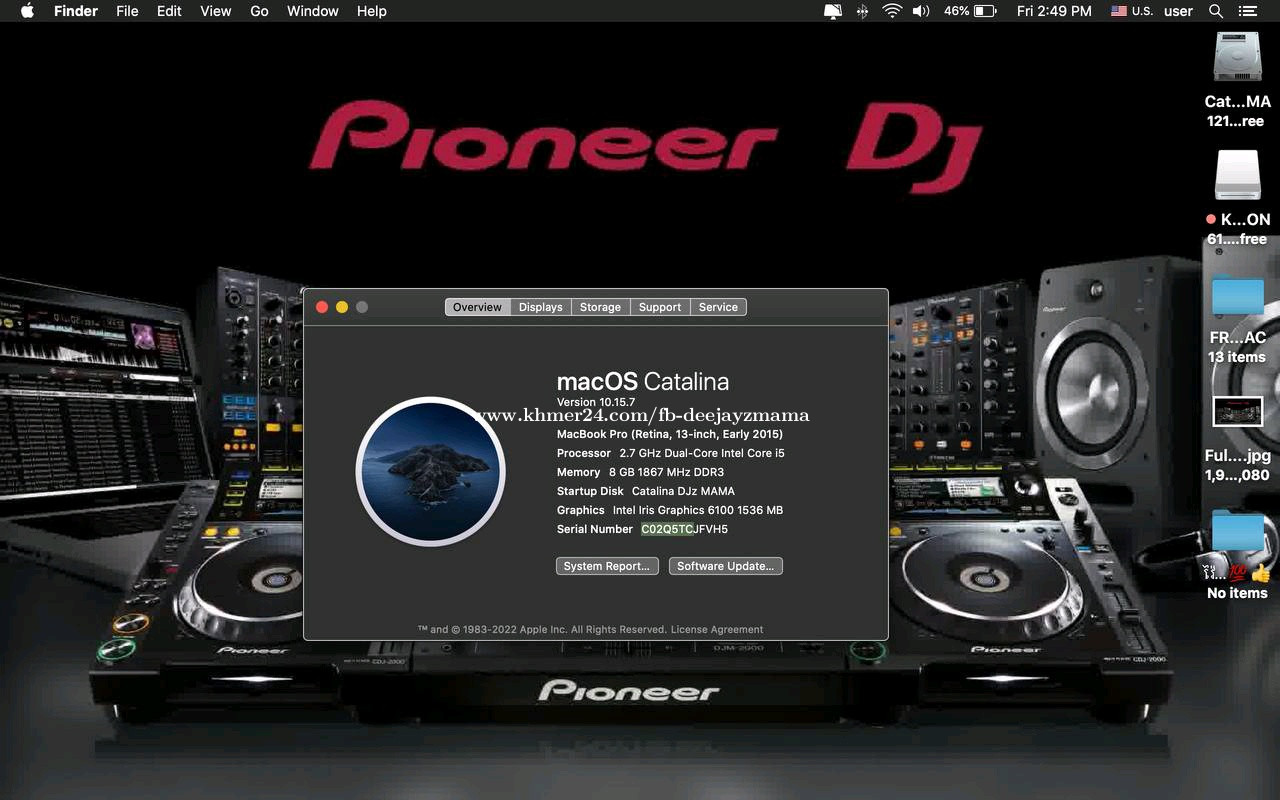Open the Apple menu
Screen dimensions: 1280x800
(x=27, y=11)
